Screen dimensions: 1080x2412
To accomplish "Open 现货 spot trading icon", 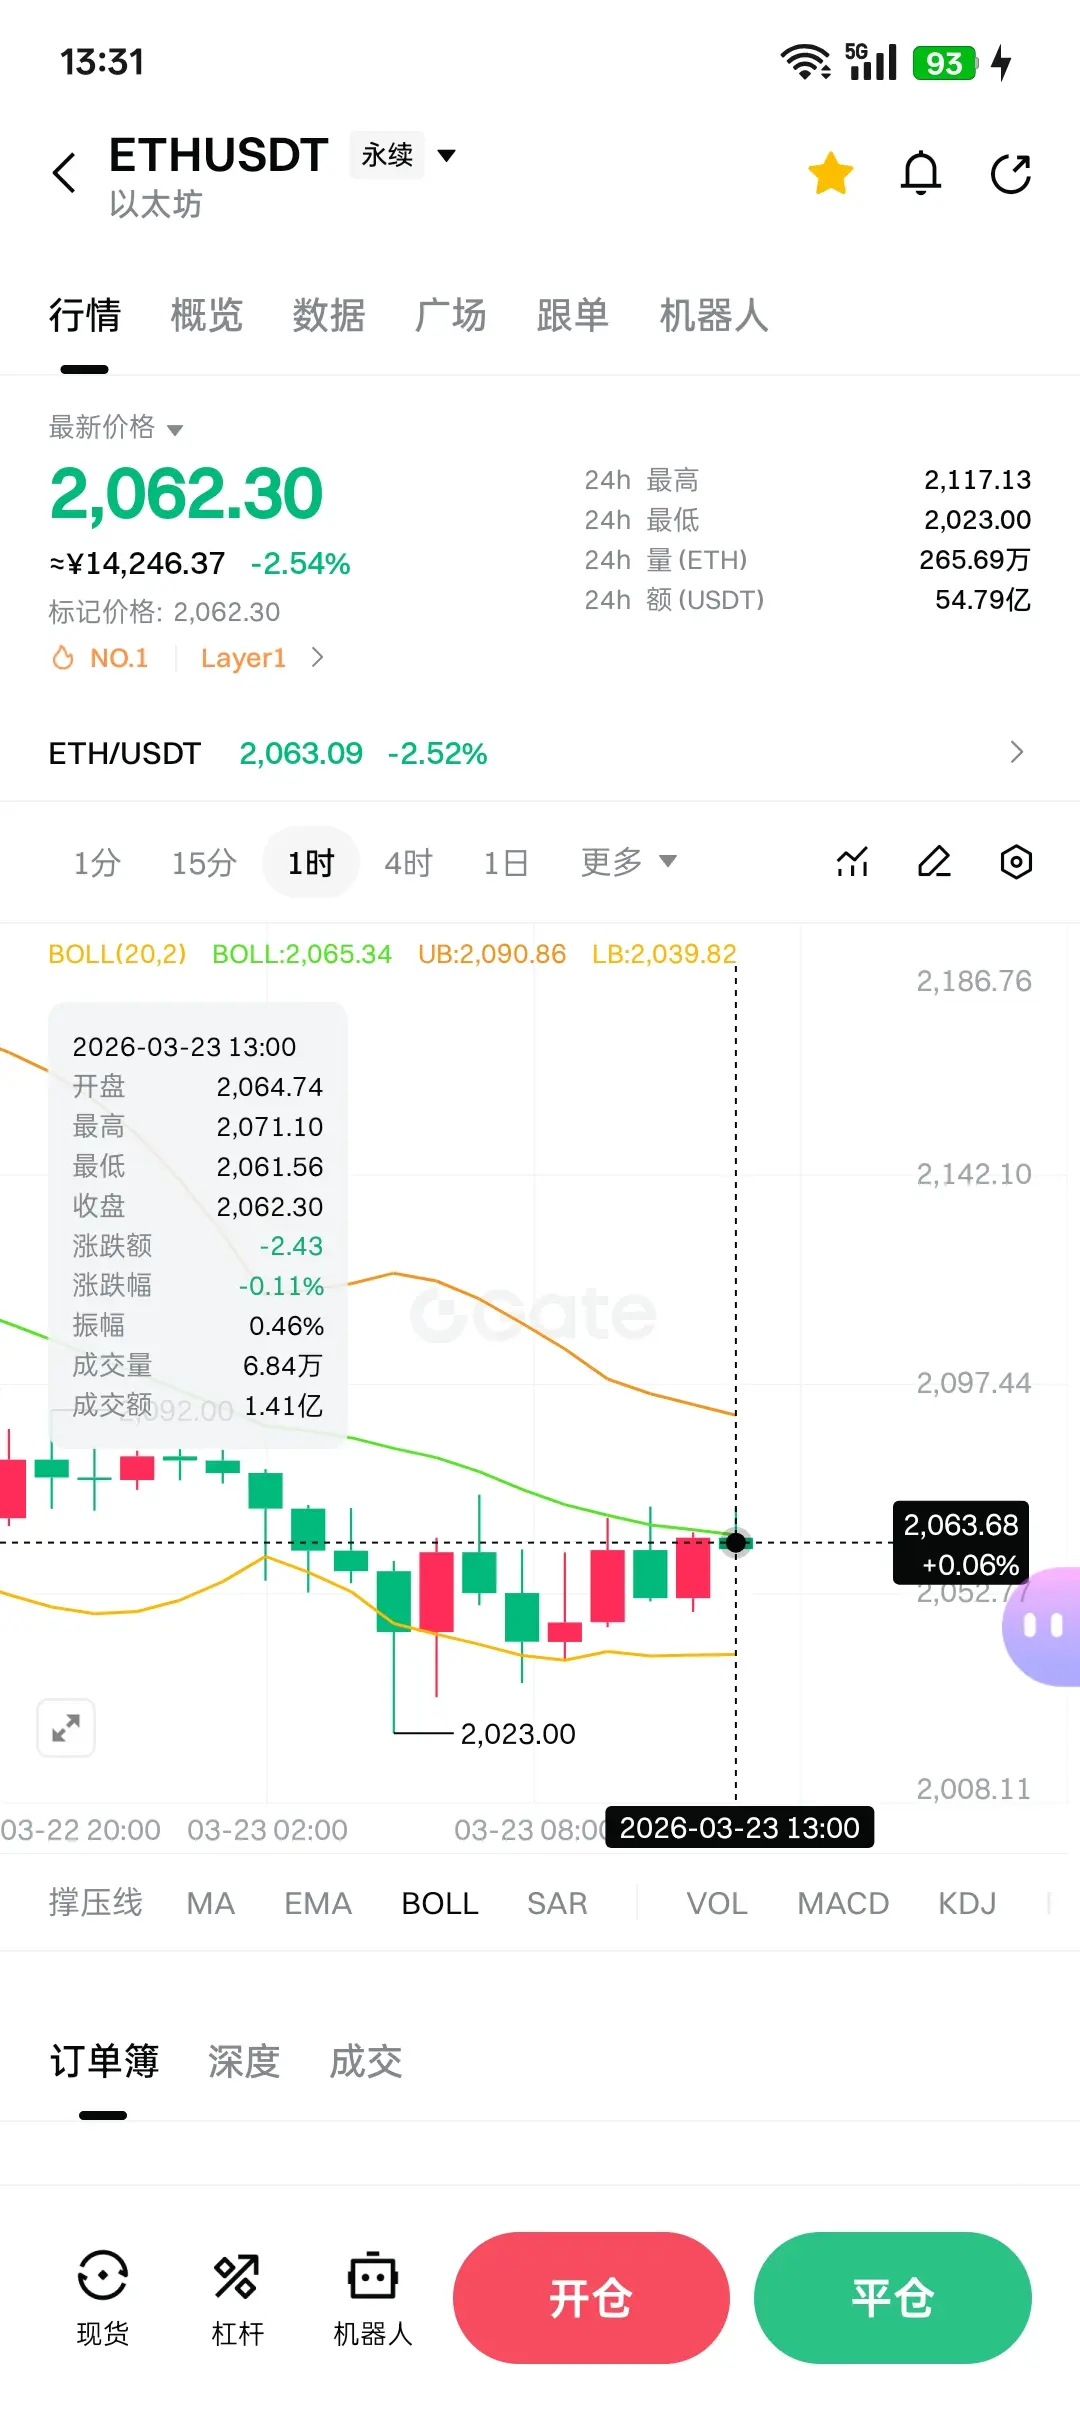I will point(103,2298).
